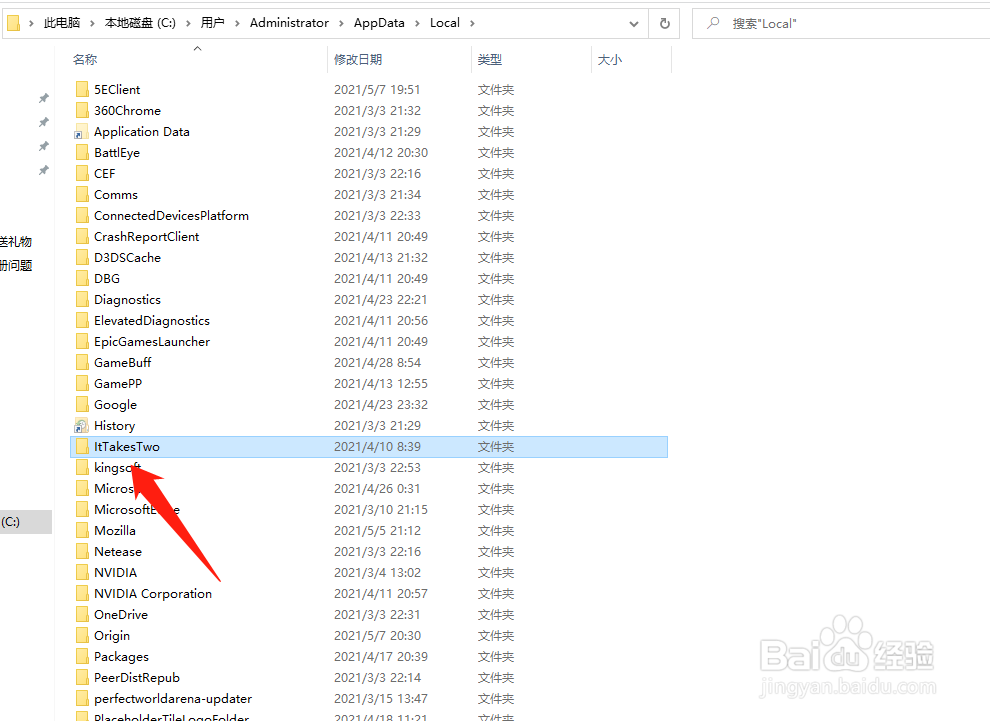
Task: Click the Mozilla folder icon
Action: click(81, 530)
